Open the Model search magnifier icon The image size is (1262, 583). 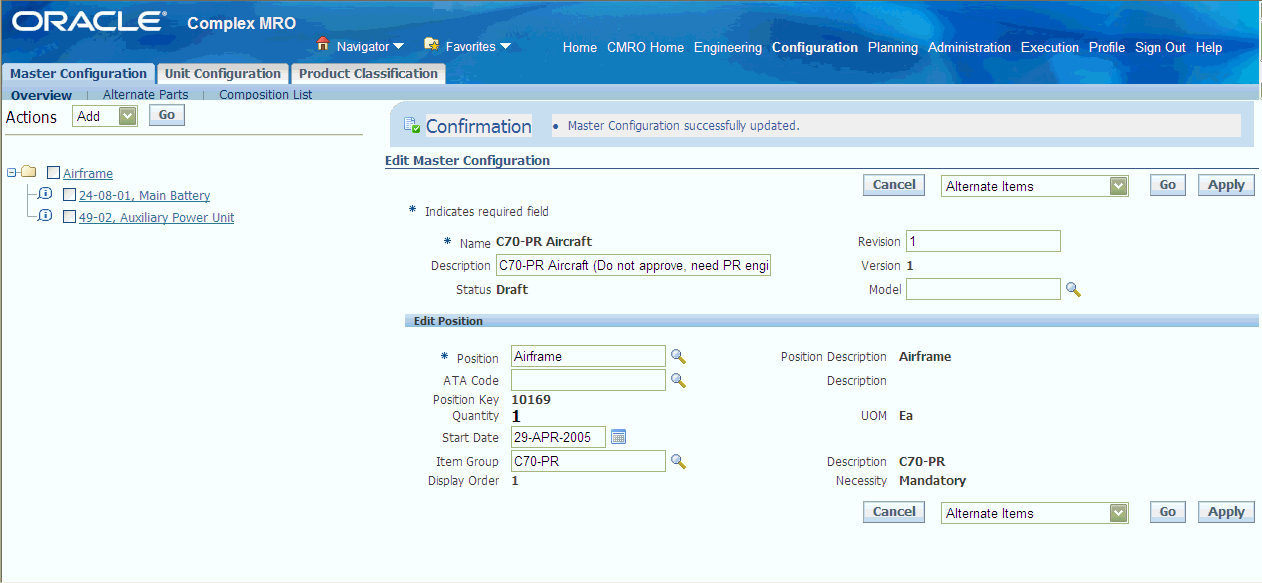1073,290
